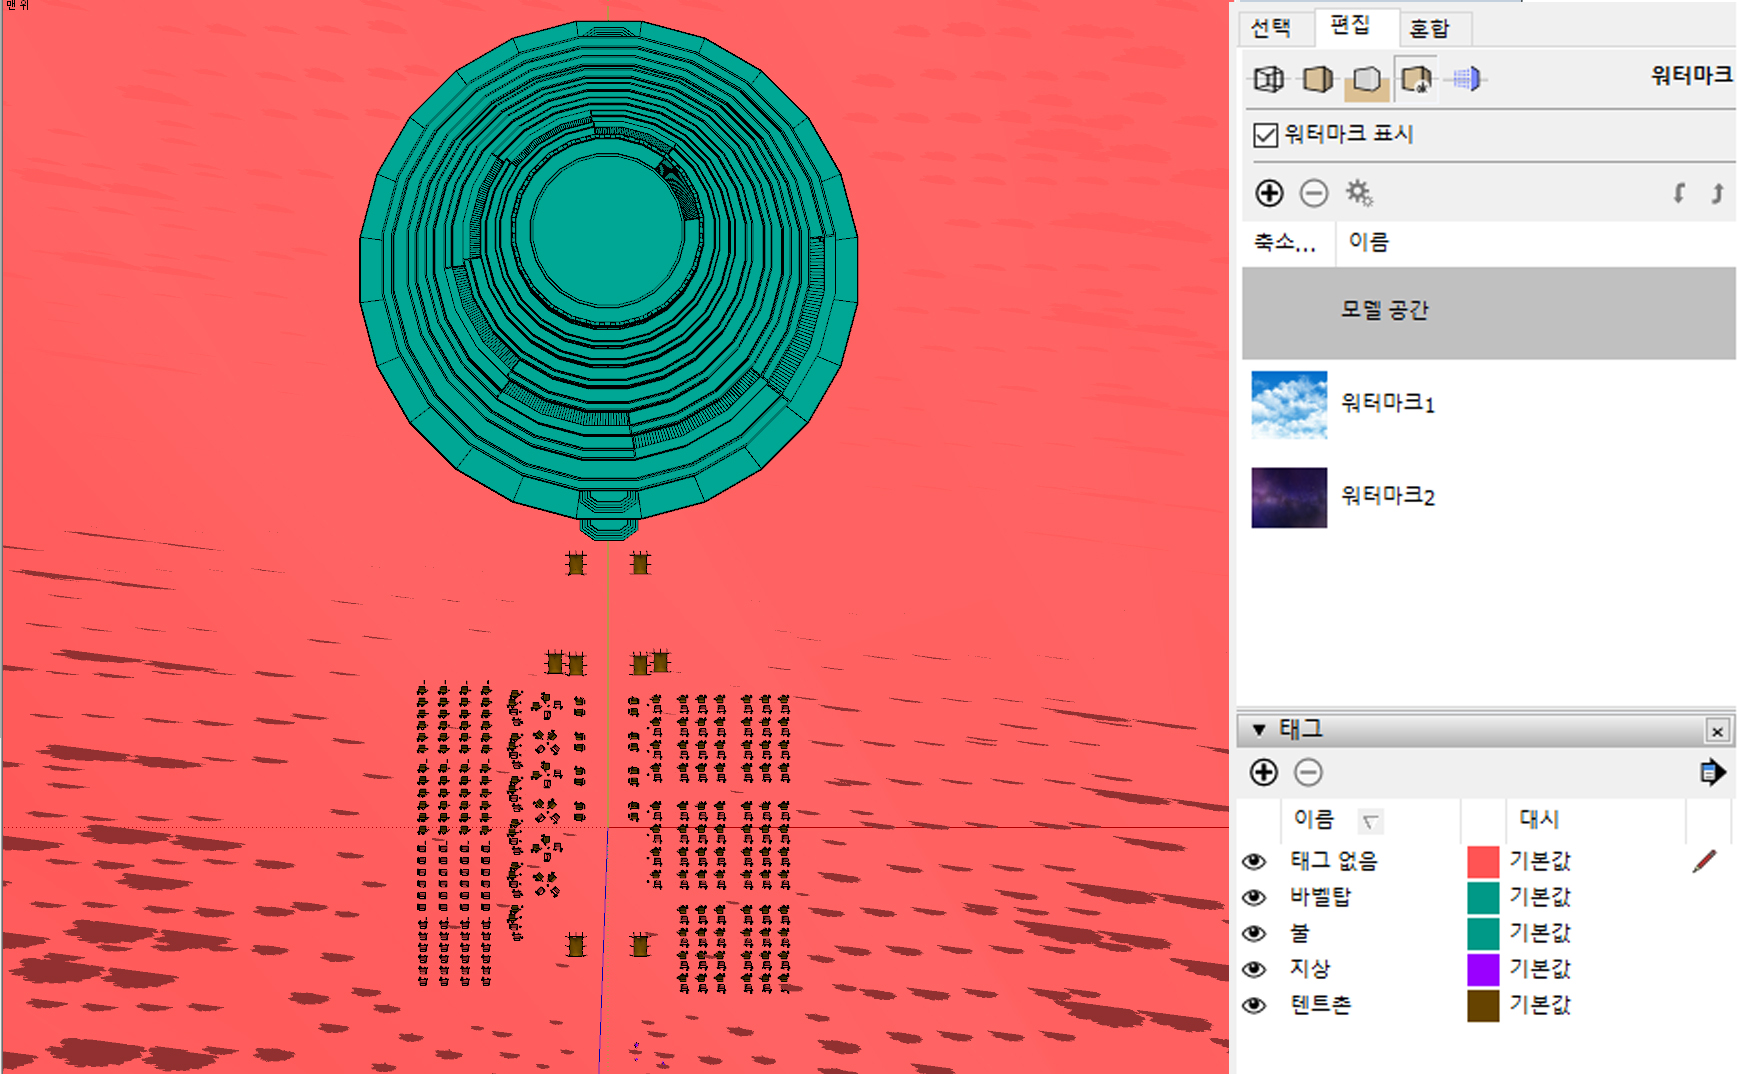Click the tag details export icon

point(1712,772)
